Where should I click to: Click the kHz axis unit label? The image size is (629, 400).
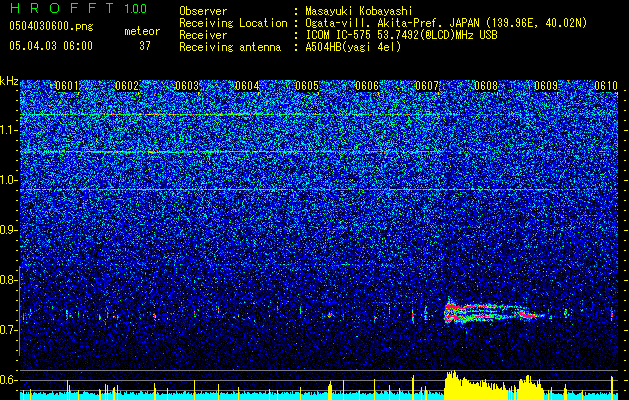(9, 81)
